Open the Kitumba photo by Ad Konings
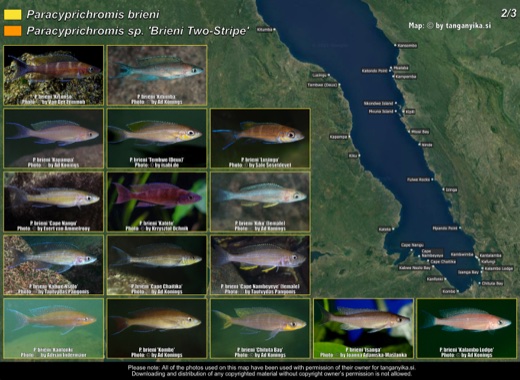Image resolution: width=520 pixels, height=380 pixels. point(157,75)
